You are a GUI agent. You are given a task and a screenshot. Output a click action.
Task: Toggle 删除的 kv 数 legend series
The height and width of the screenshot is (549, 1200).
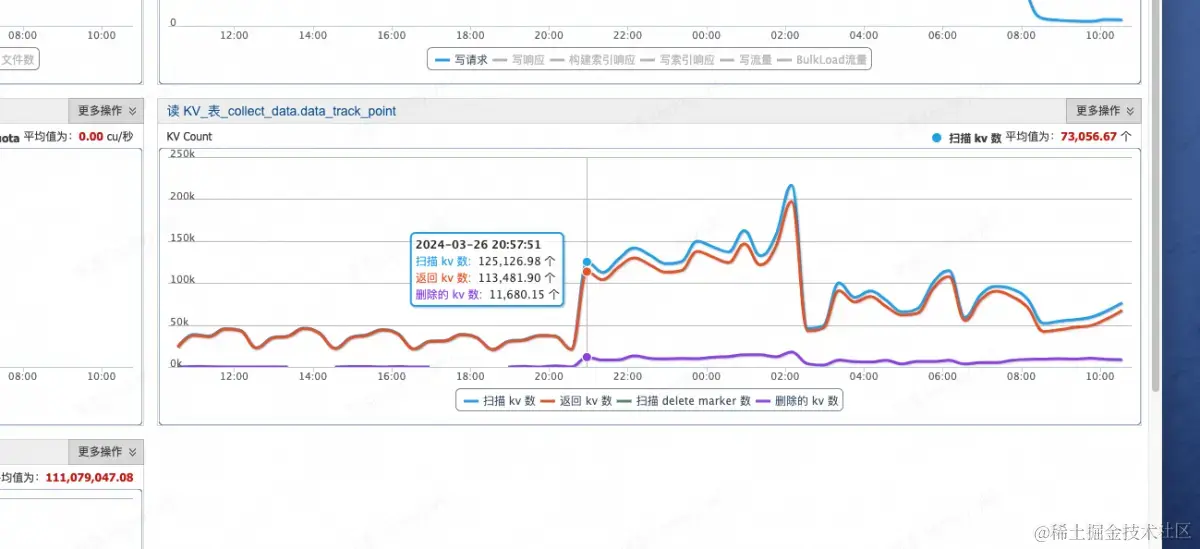(799, 400)
